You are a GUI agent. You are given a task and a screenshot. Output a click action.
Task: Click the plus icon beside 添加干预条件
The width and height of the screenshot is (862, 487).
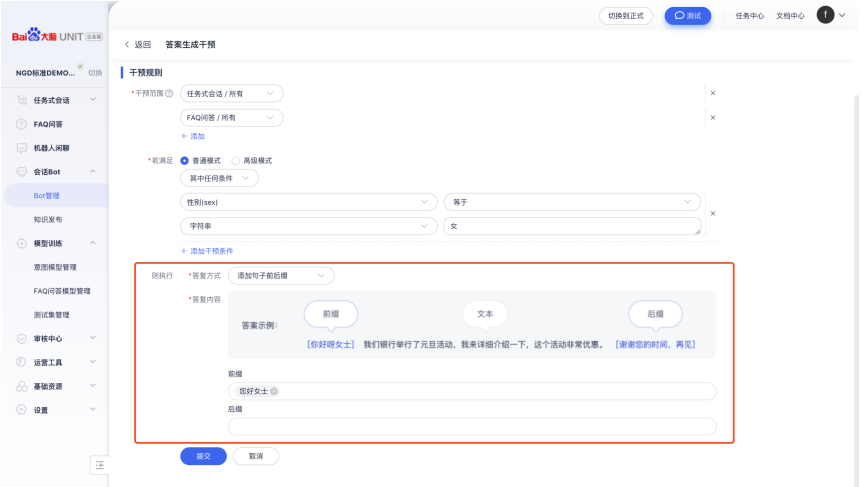pos(184,251)
